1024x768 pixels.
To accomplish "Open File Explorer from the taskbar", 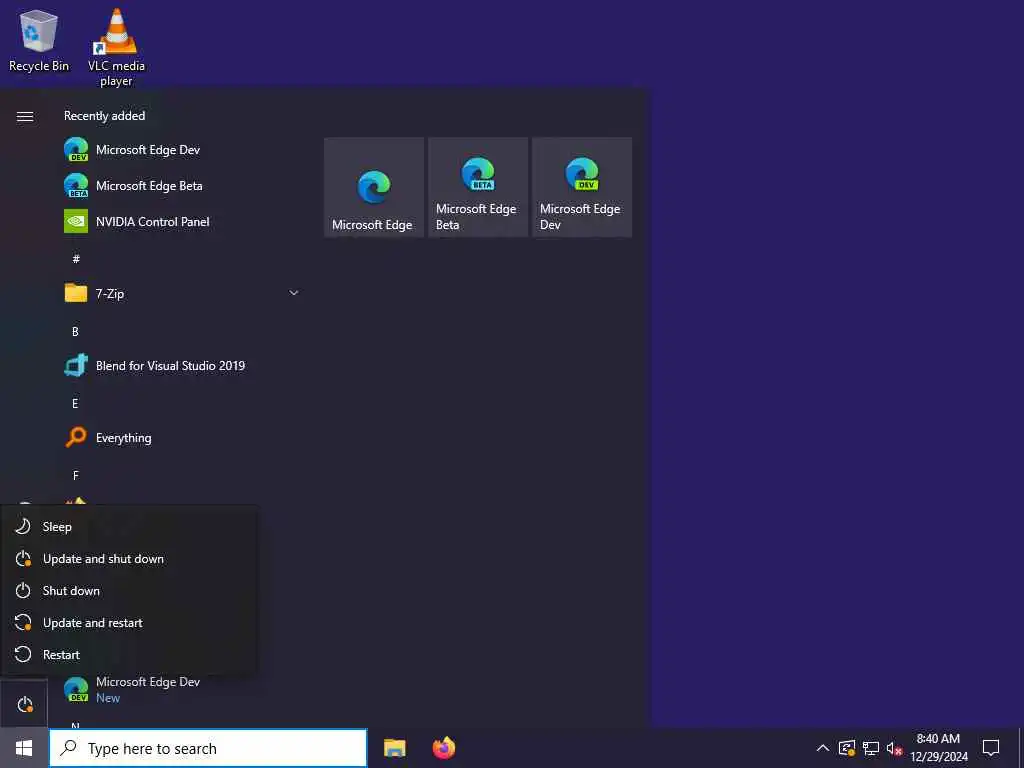I will pos(394,748).
